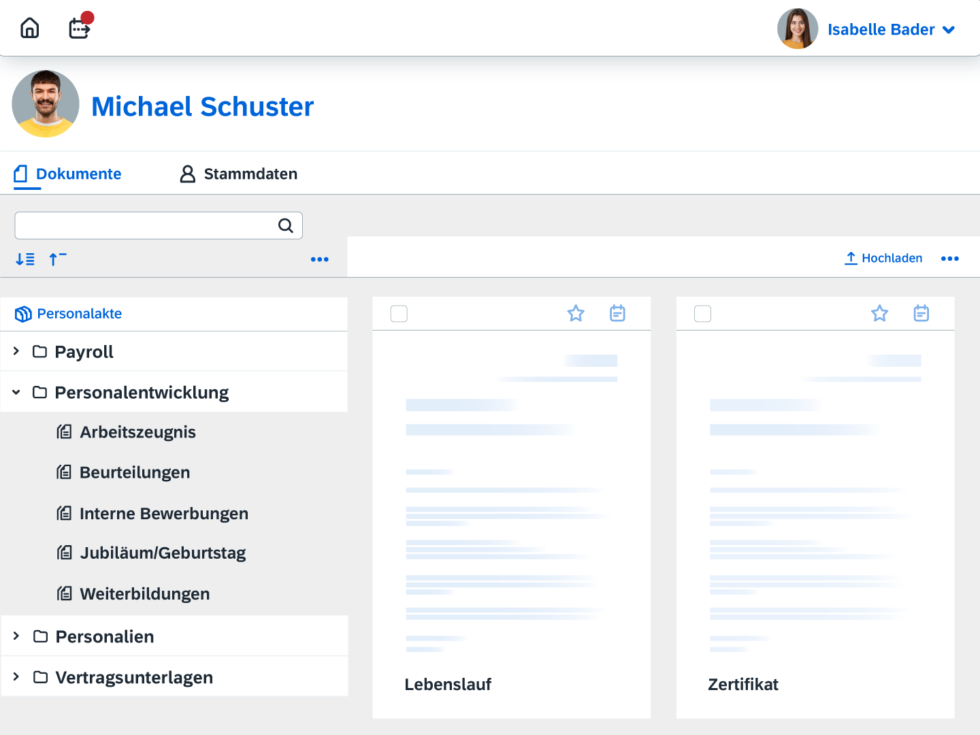Image resolution: width=980 pixels, height=735 pixels.
Task: Expand the Vertragsunterlagen folder
Action: point(15,677)
